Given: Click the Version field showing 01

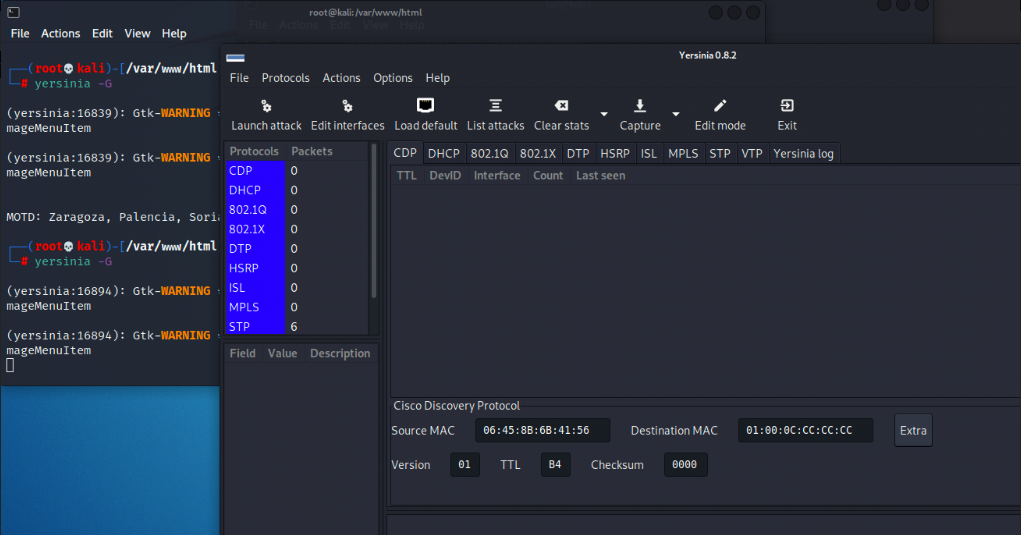Looking at the screenshot, I should [x=464, y=465].
